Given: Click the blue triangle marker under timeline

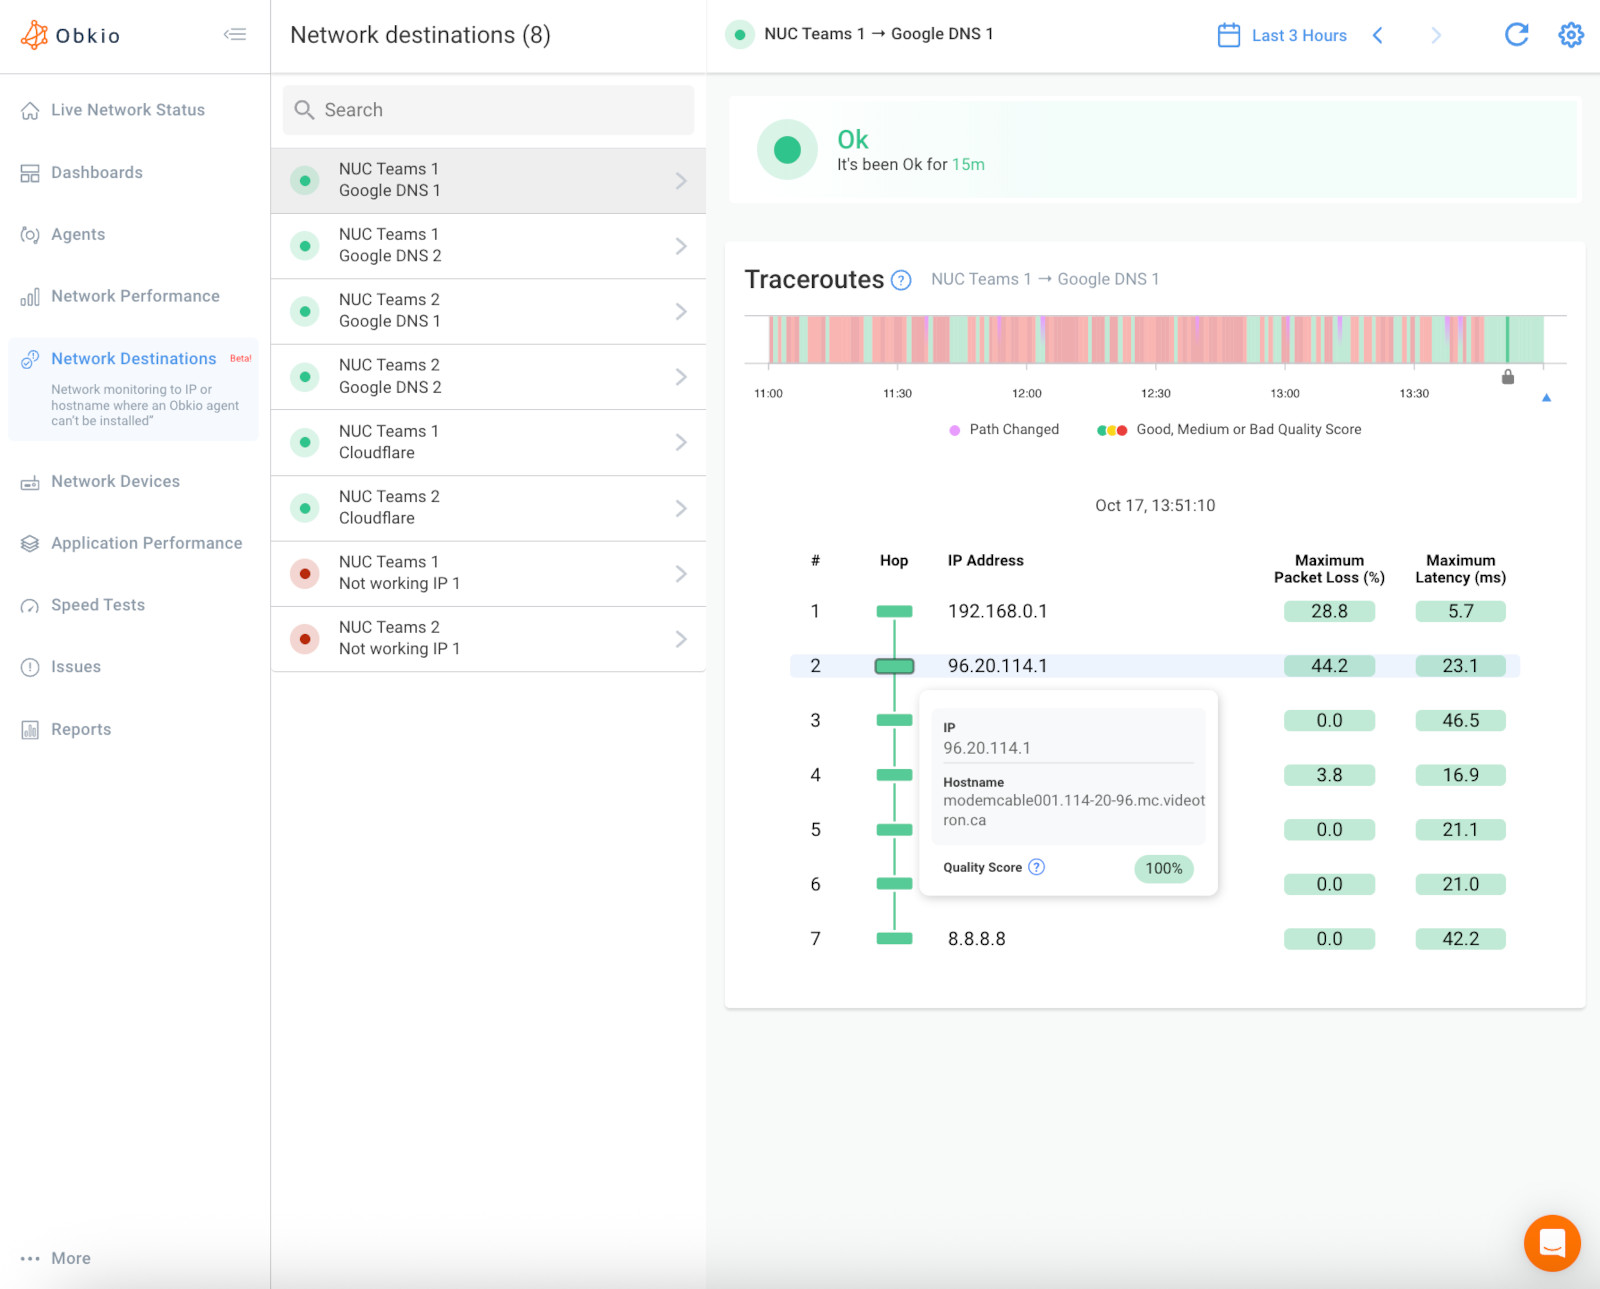Looking at the screenshot, I should (x=1546, y=397).
